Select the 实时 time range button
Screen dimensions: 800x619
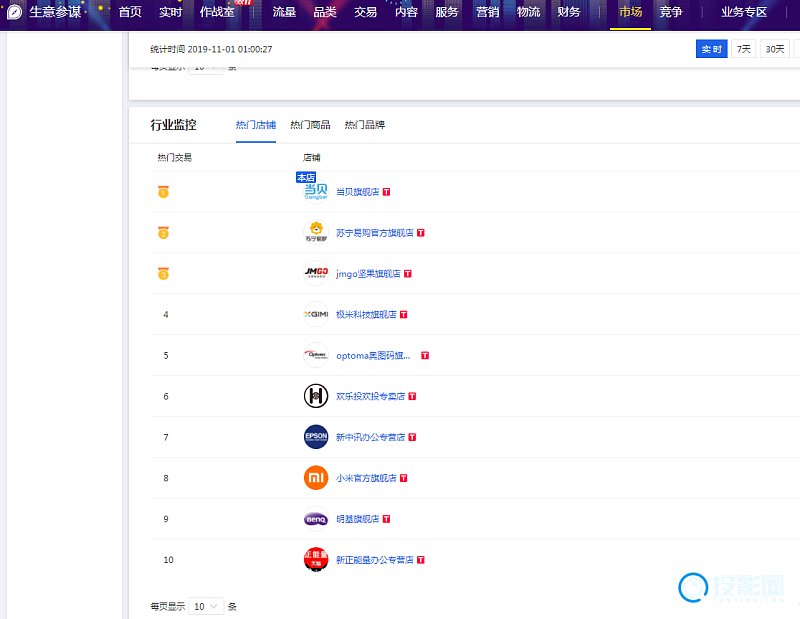tap(711, 49)
